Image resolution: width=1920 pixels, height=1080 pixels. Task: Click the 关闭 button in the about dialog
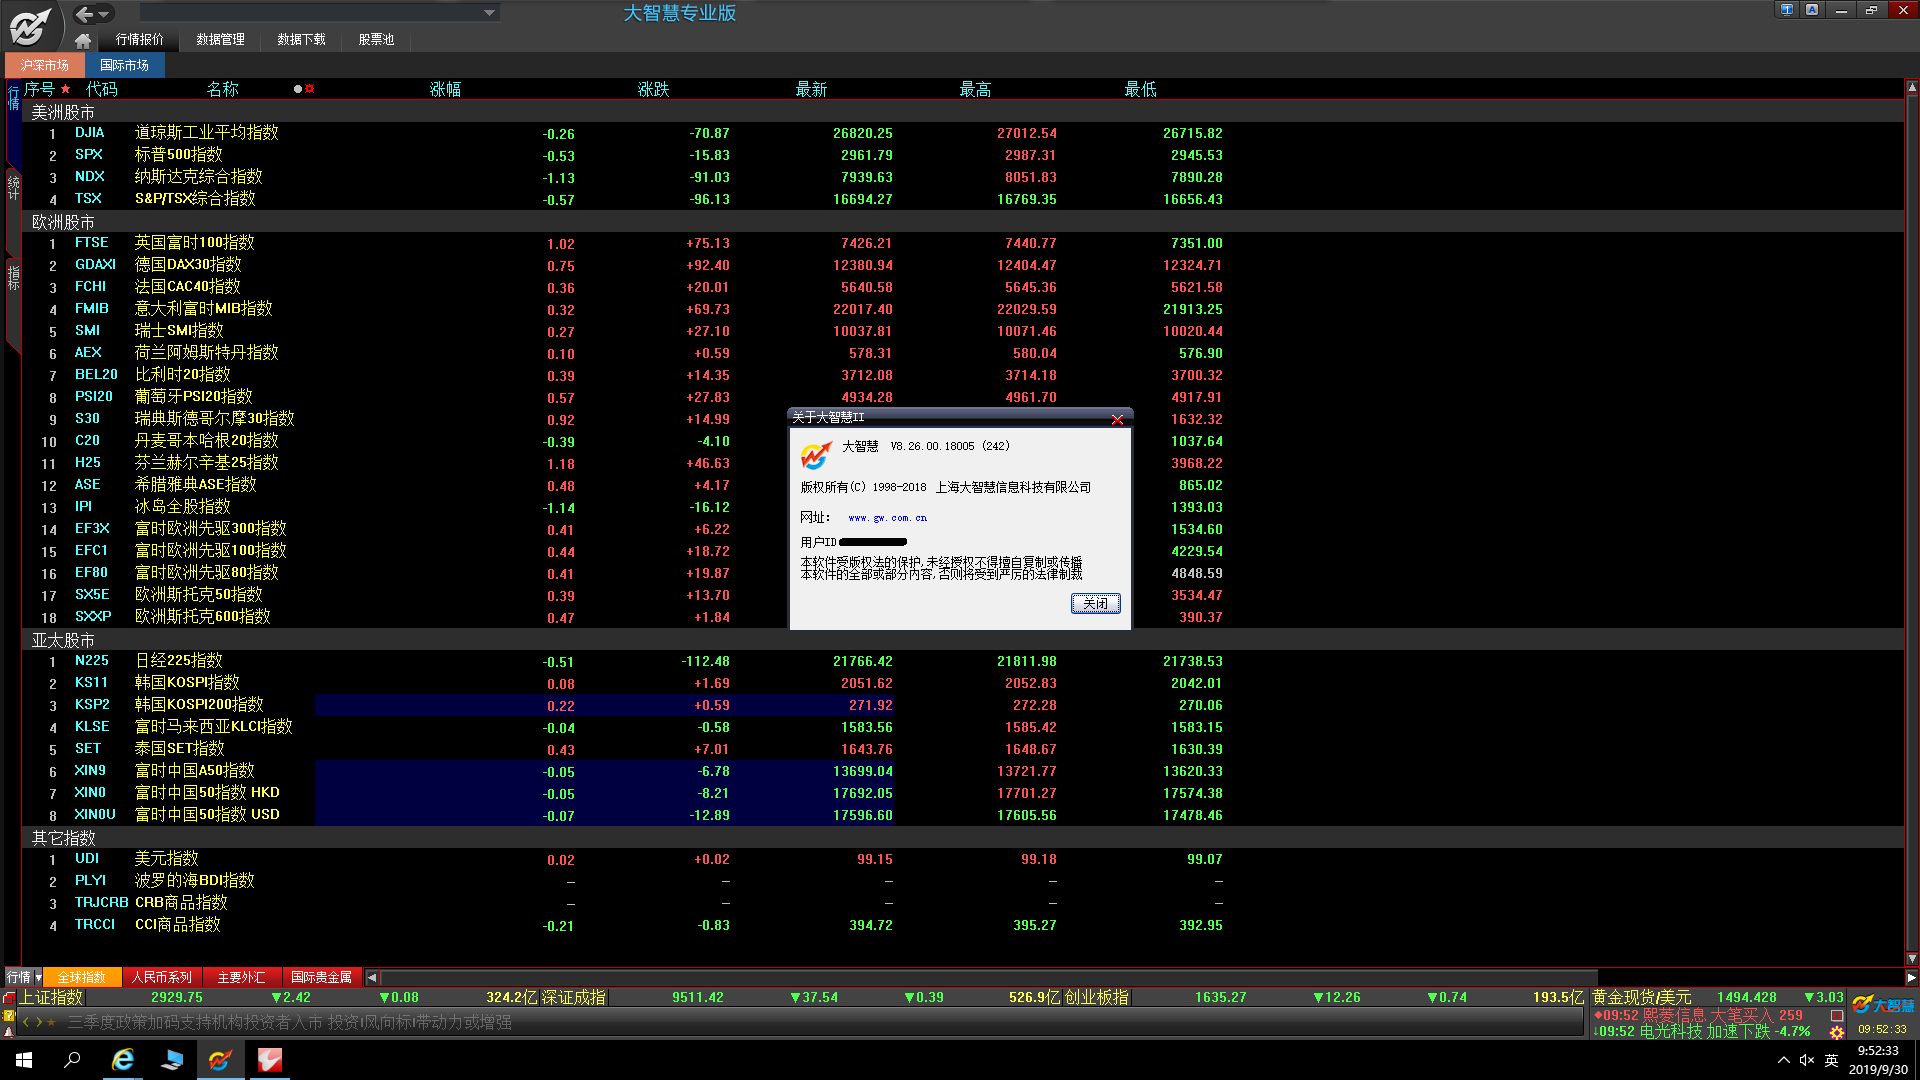1095,603
